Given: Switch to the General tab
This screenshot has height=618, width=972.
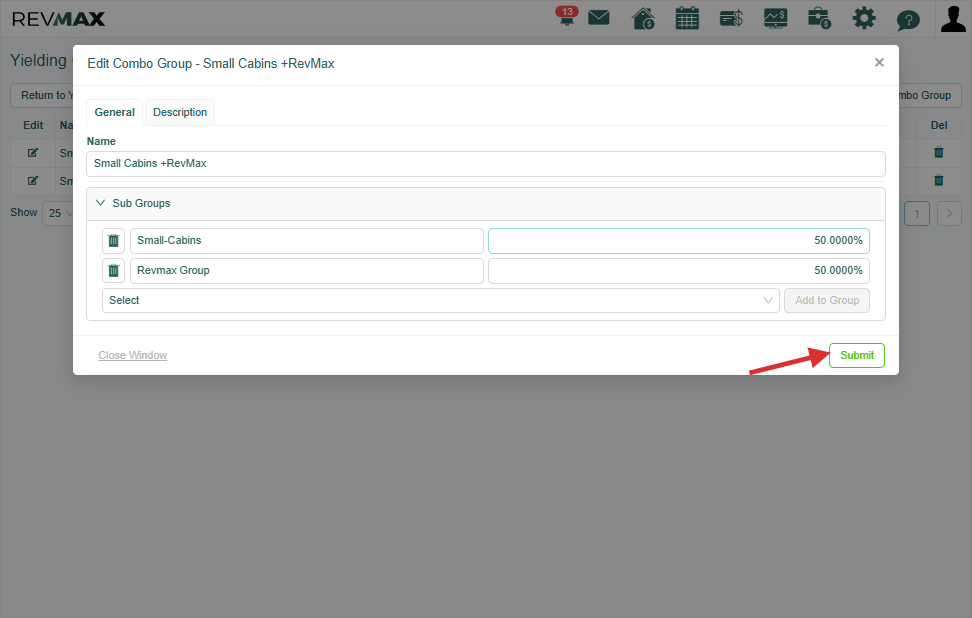Looking at the screenshot, I should coord(115,112).
